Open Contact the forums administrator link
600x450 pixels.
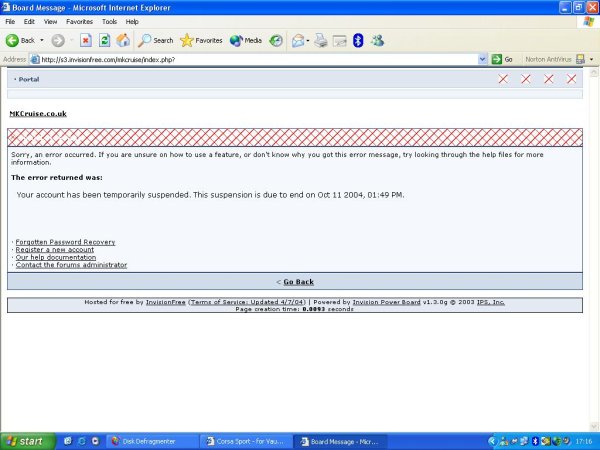pos(71,265)
